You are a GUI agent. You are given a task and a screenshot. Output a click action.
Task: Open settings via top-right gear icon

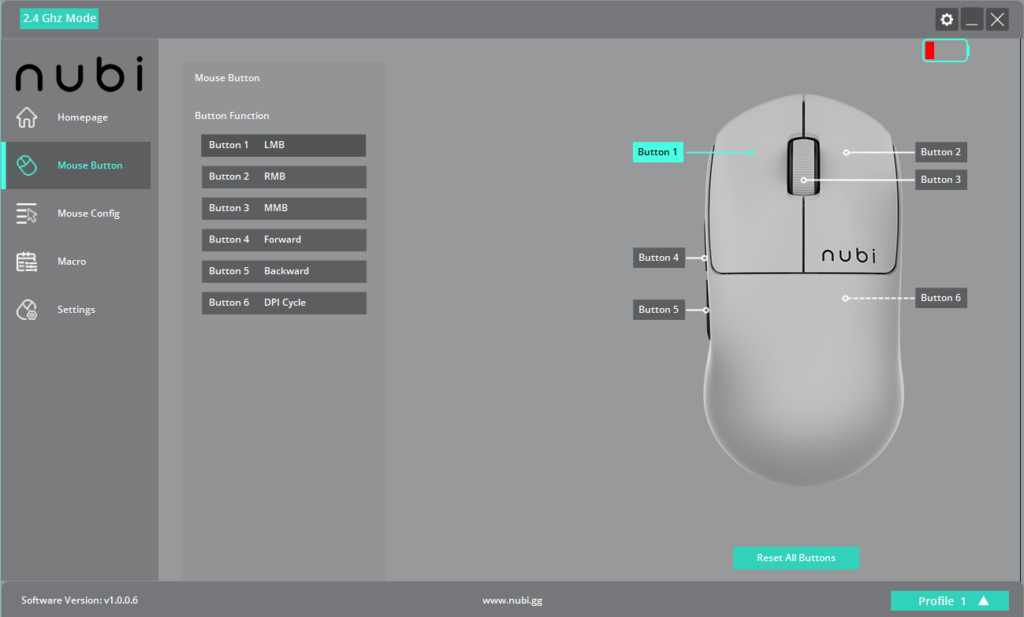click(946, 20)
